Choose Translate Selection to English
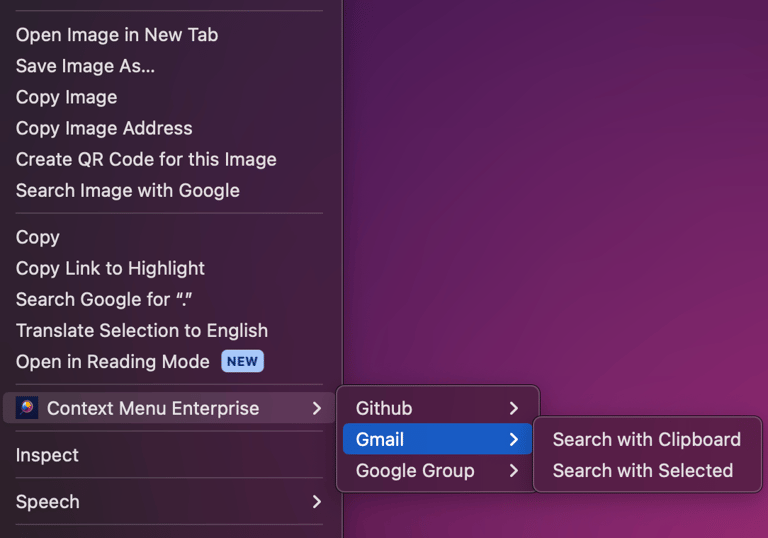This screenshot has height=538, width=768. (142, 330)
